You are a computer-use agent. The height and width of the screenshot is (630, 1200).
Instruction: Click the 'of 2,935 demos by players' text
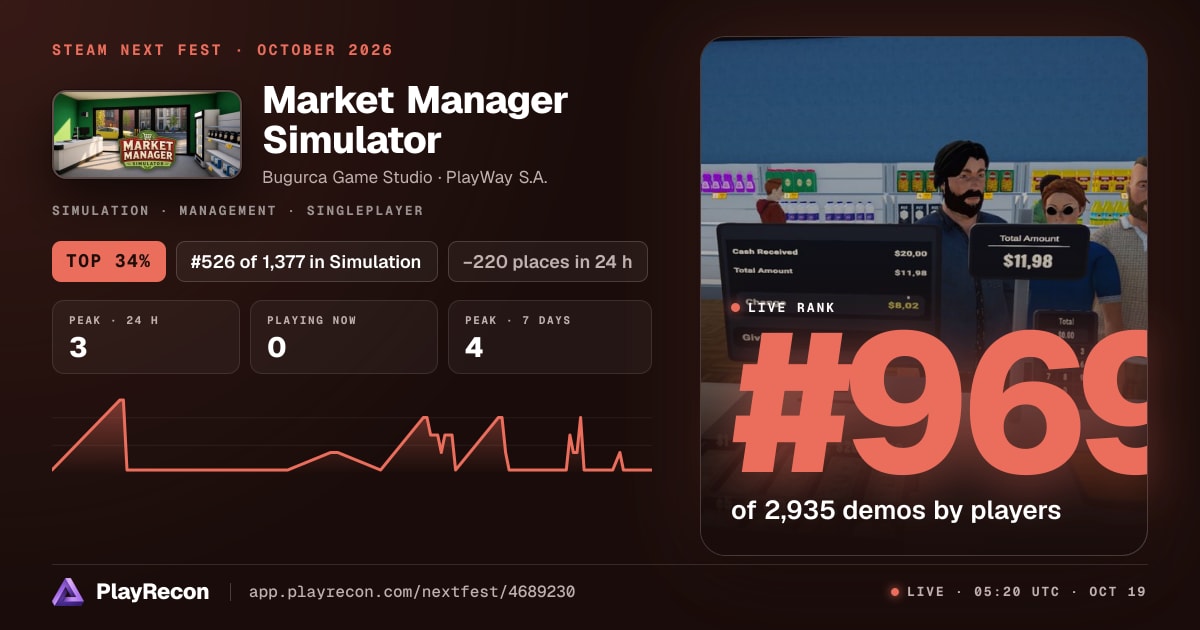point(896,510)
